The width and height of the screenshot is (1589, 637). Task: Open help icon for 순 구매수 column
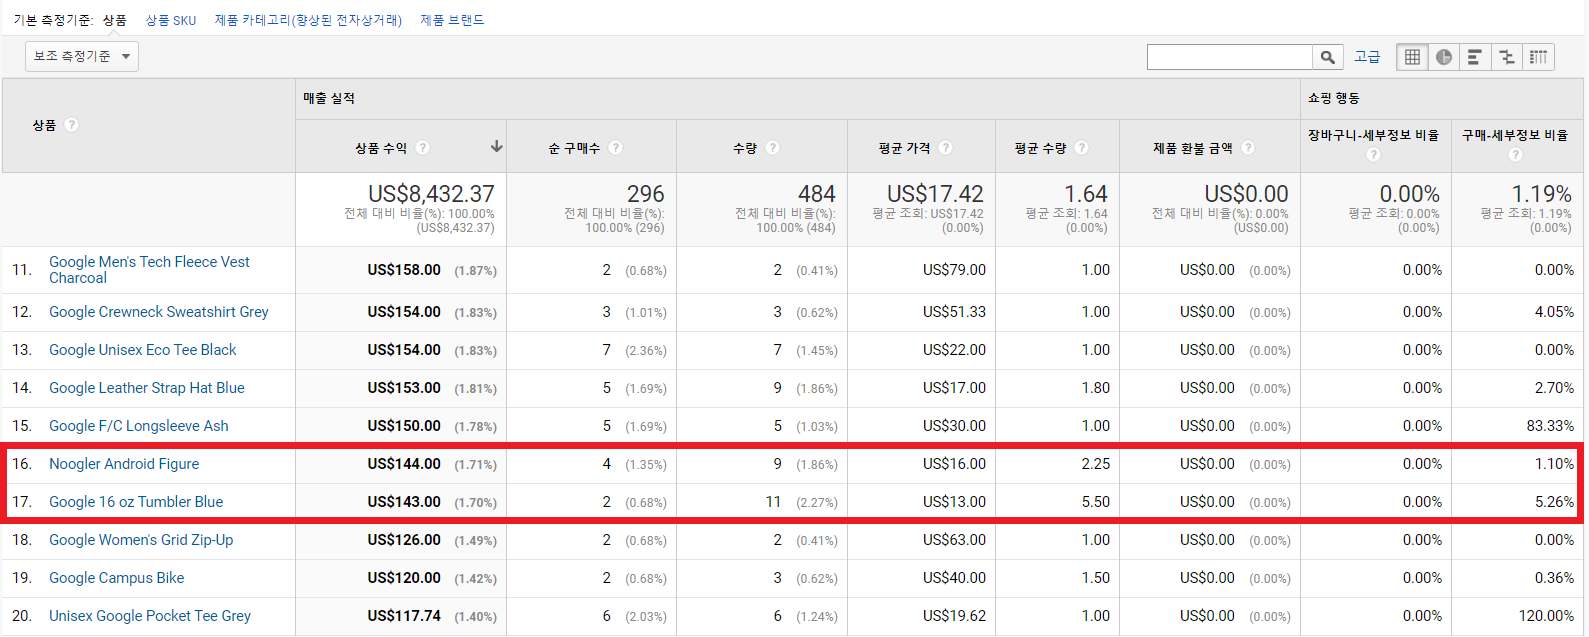point(616,148)
